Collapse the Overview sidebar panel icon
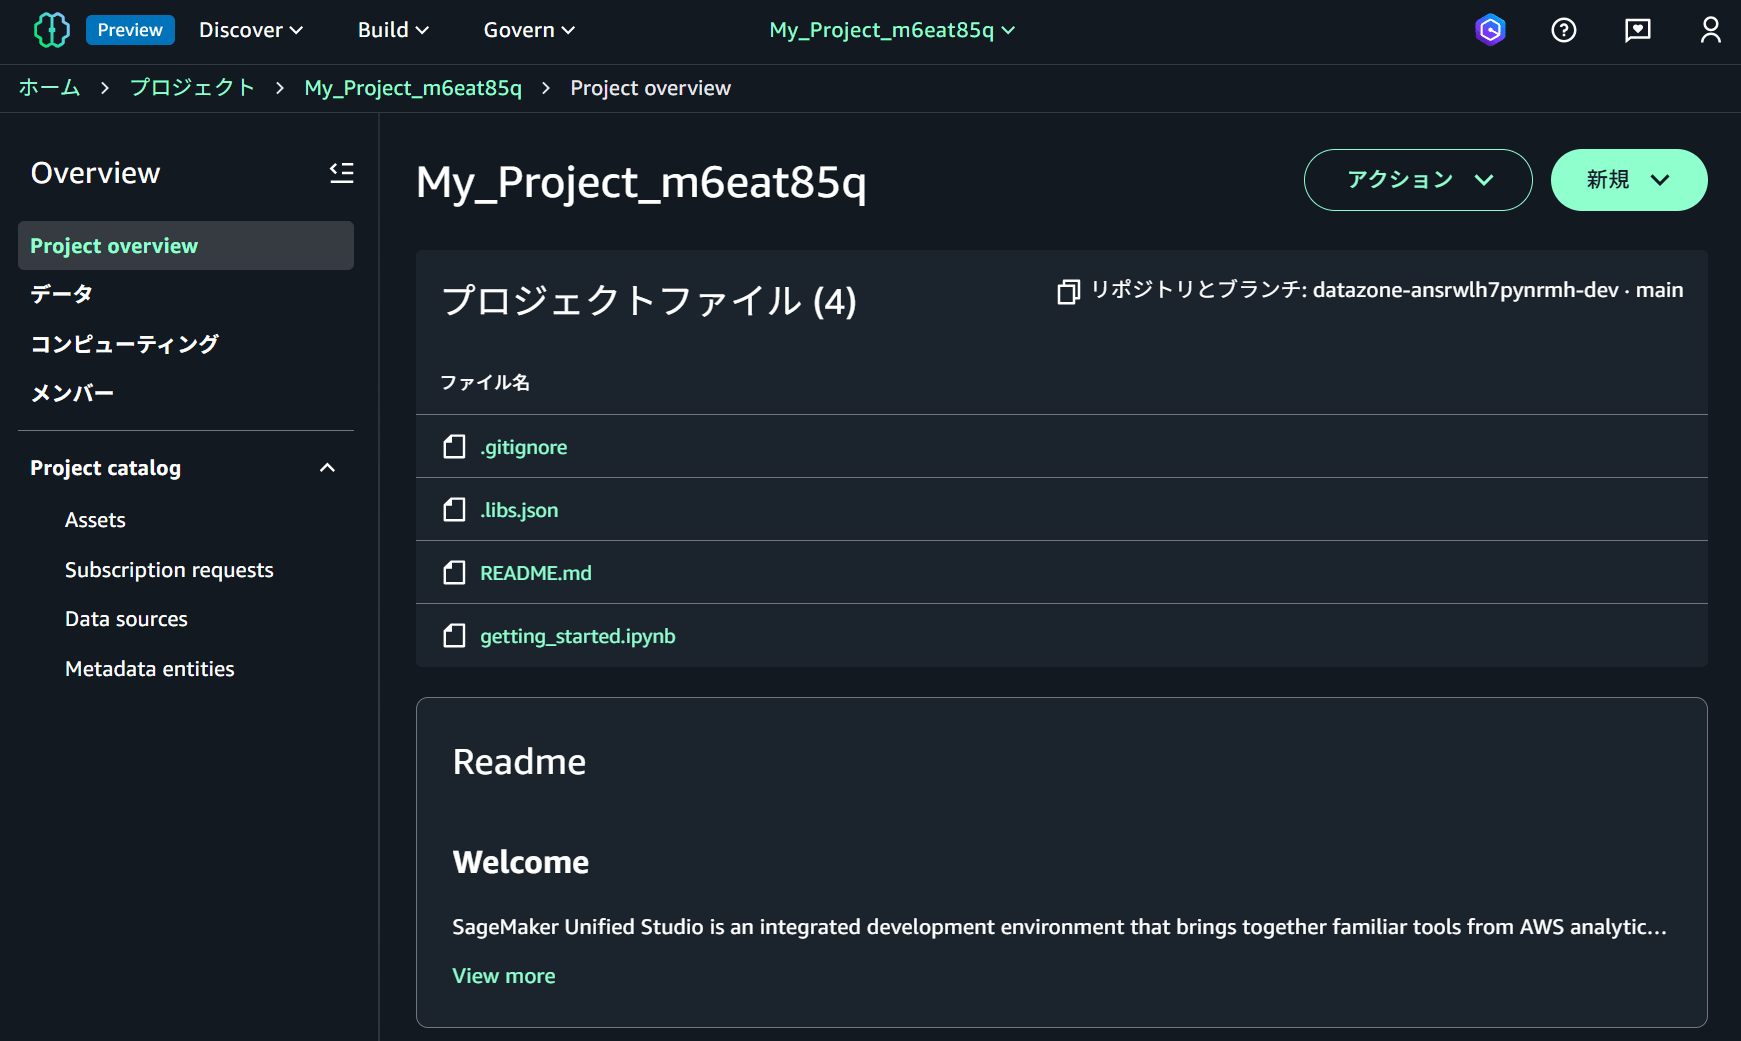Viewport: 1741px width, 1041px height. click(x=342, y=173)
